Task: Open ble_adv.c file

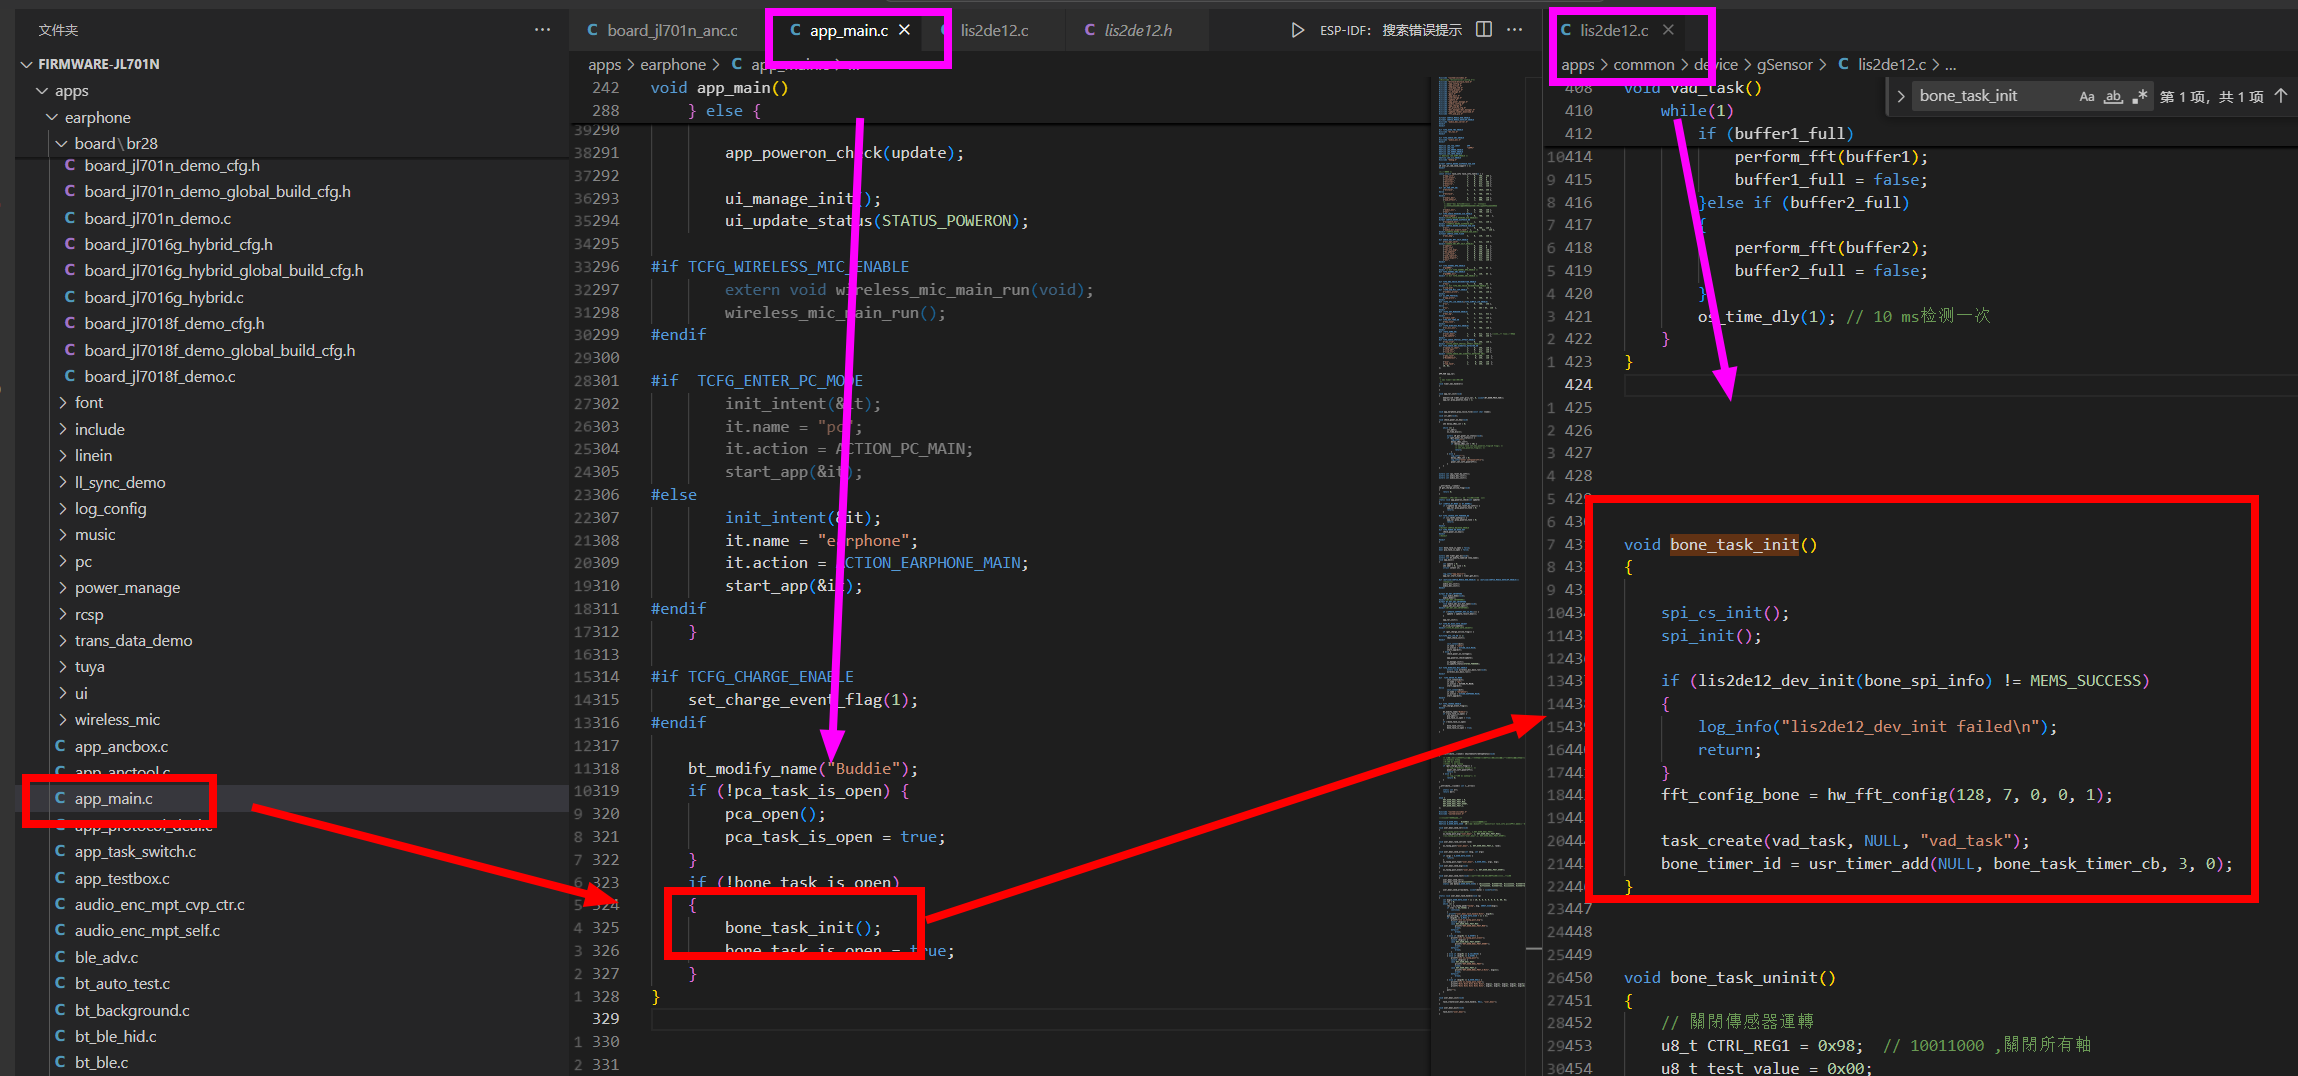Action: coord(106,958)
